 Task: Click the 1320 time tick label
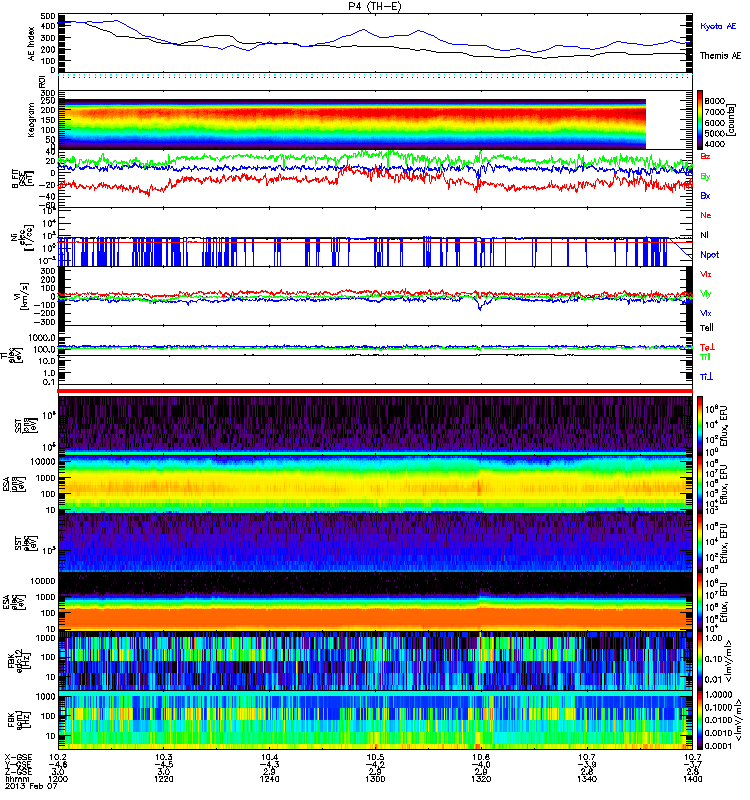[x=481, y=779]
